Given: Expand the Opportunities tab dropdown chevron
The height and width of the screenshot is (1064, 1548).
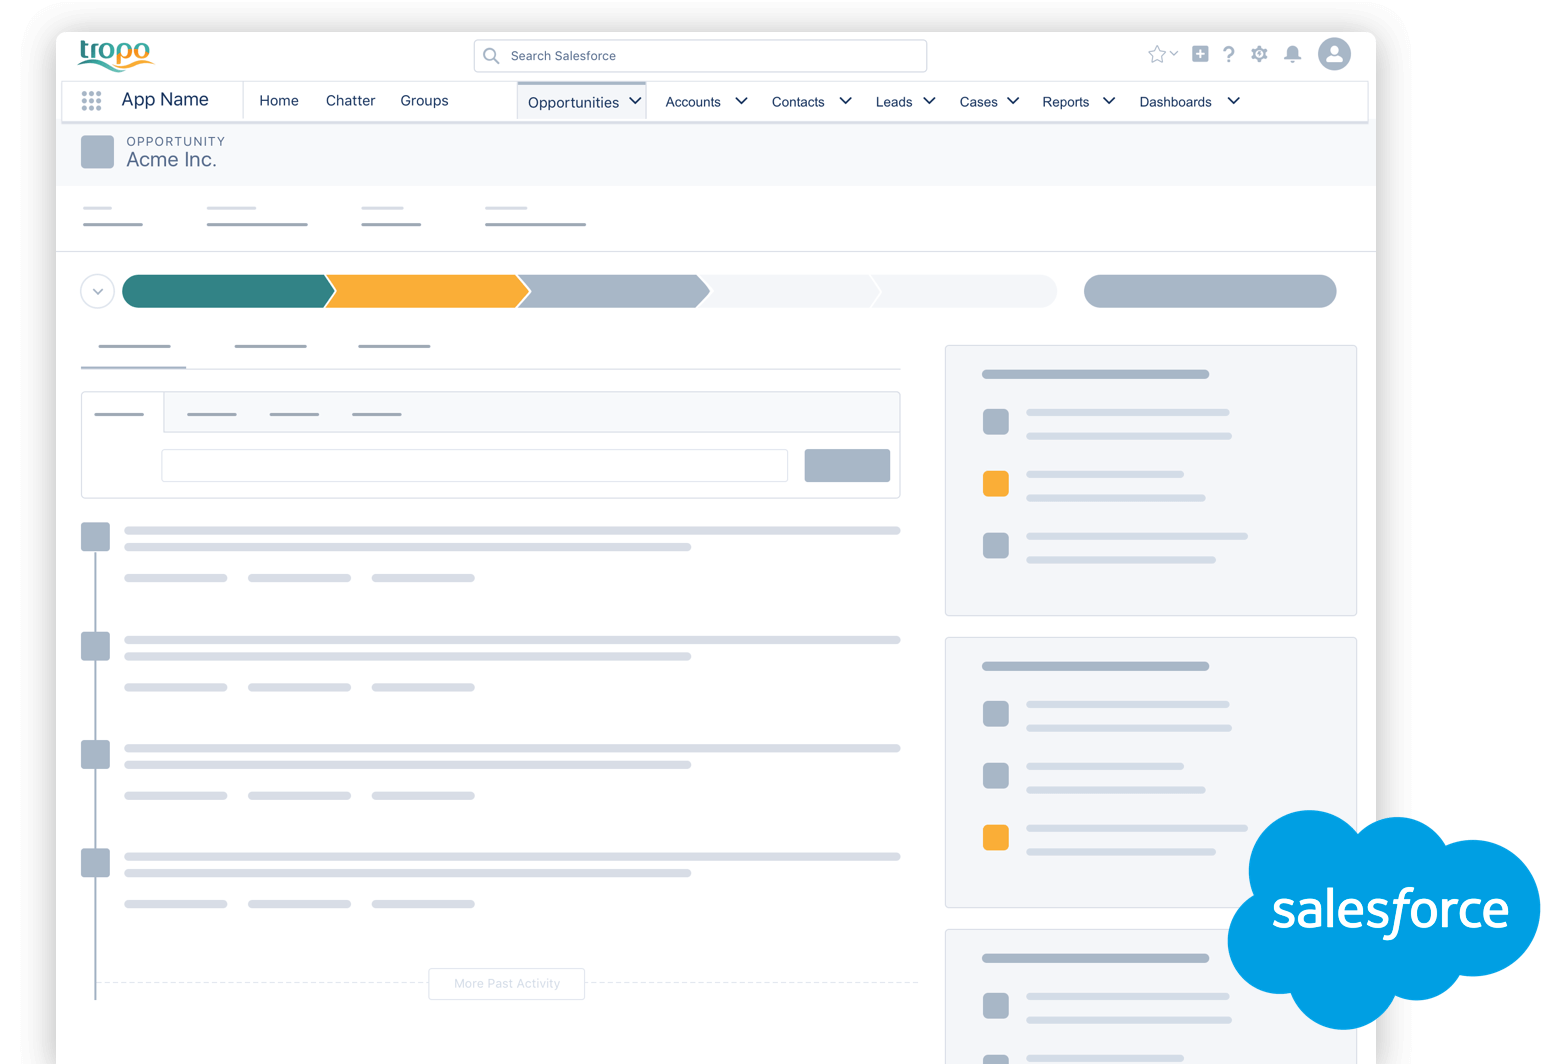Looking at the screenshot, I should tap(635, 101).
